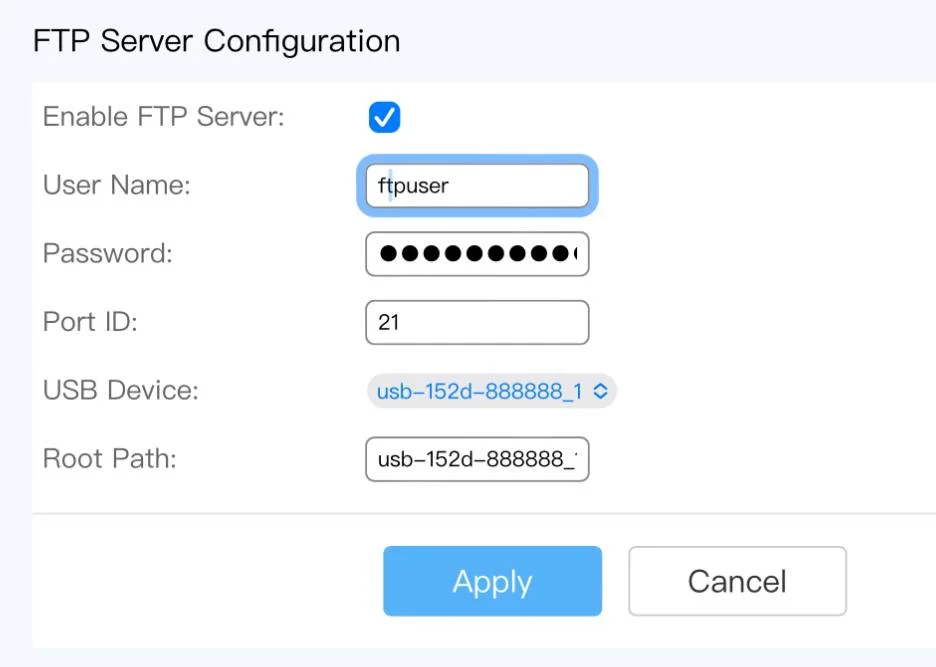Click the Root Path label
This screenshot has width=936, height=667.
coord(110,459)
